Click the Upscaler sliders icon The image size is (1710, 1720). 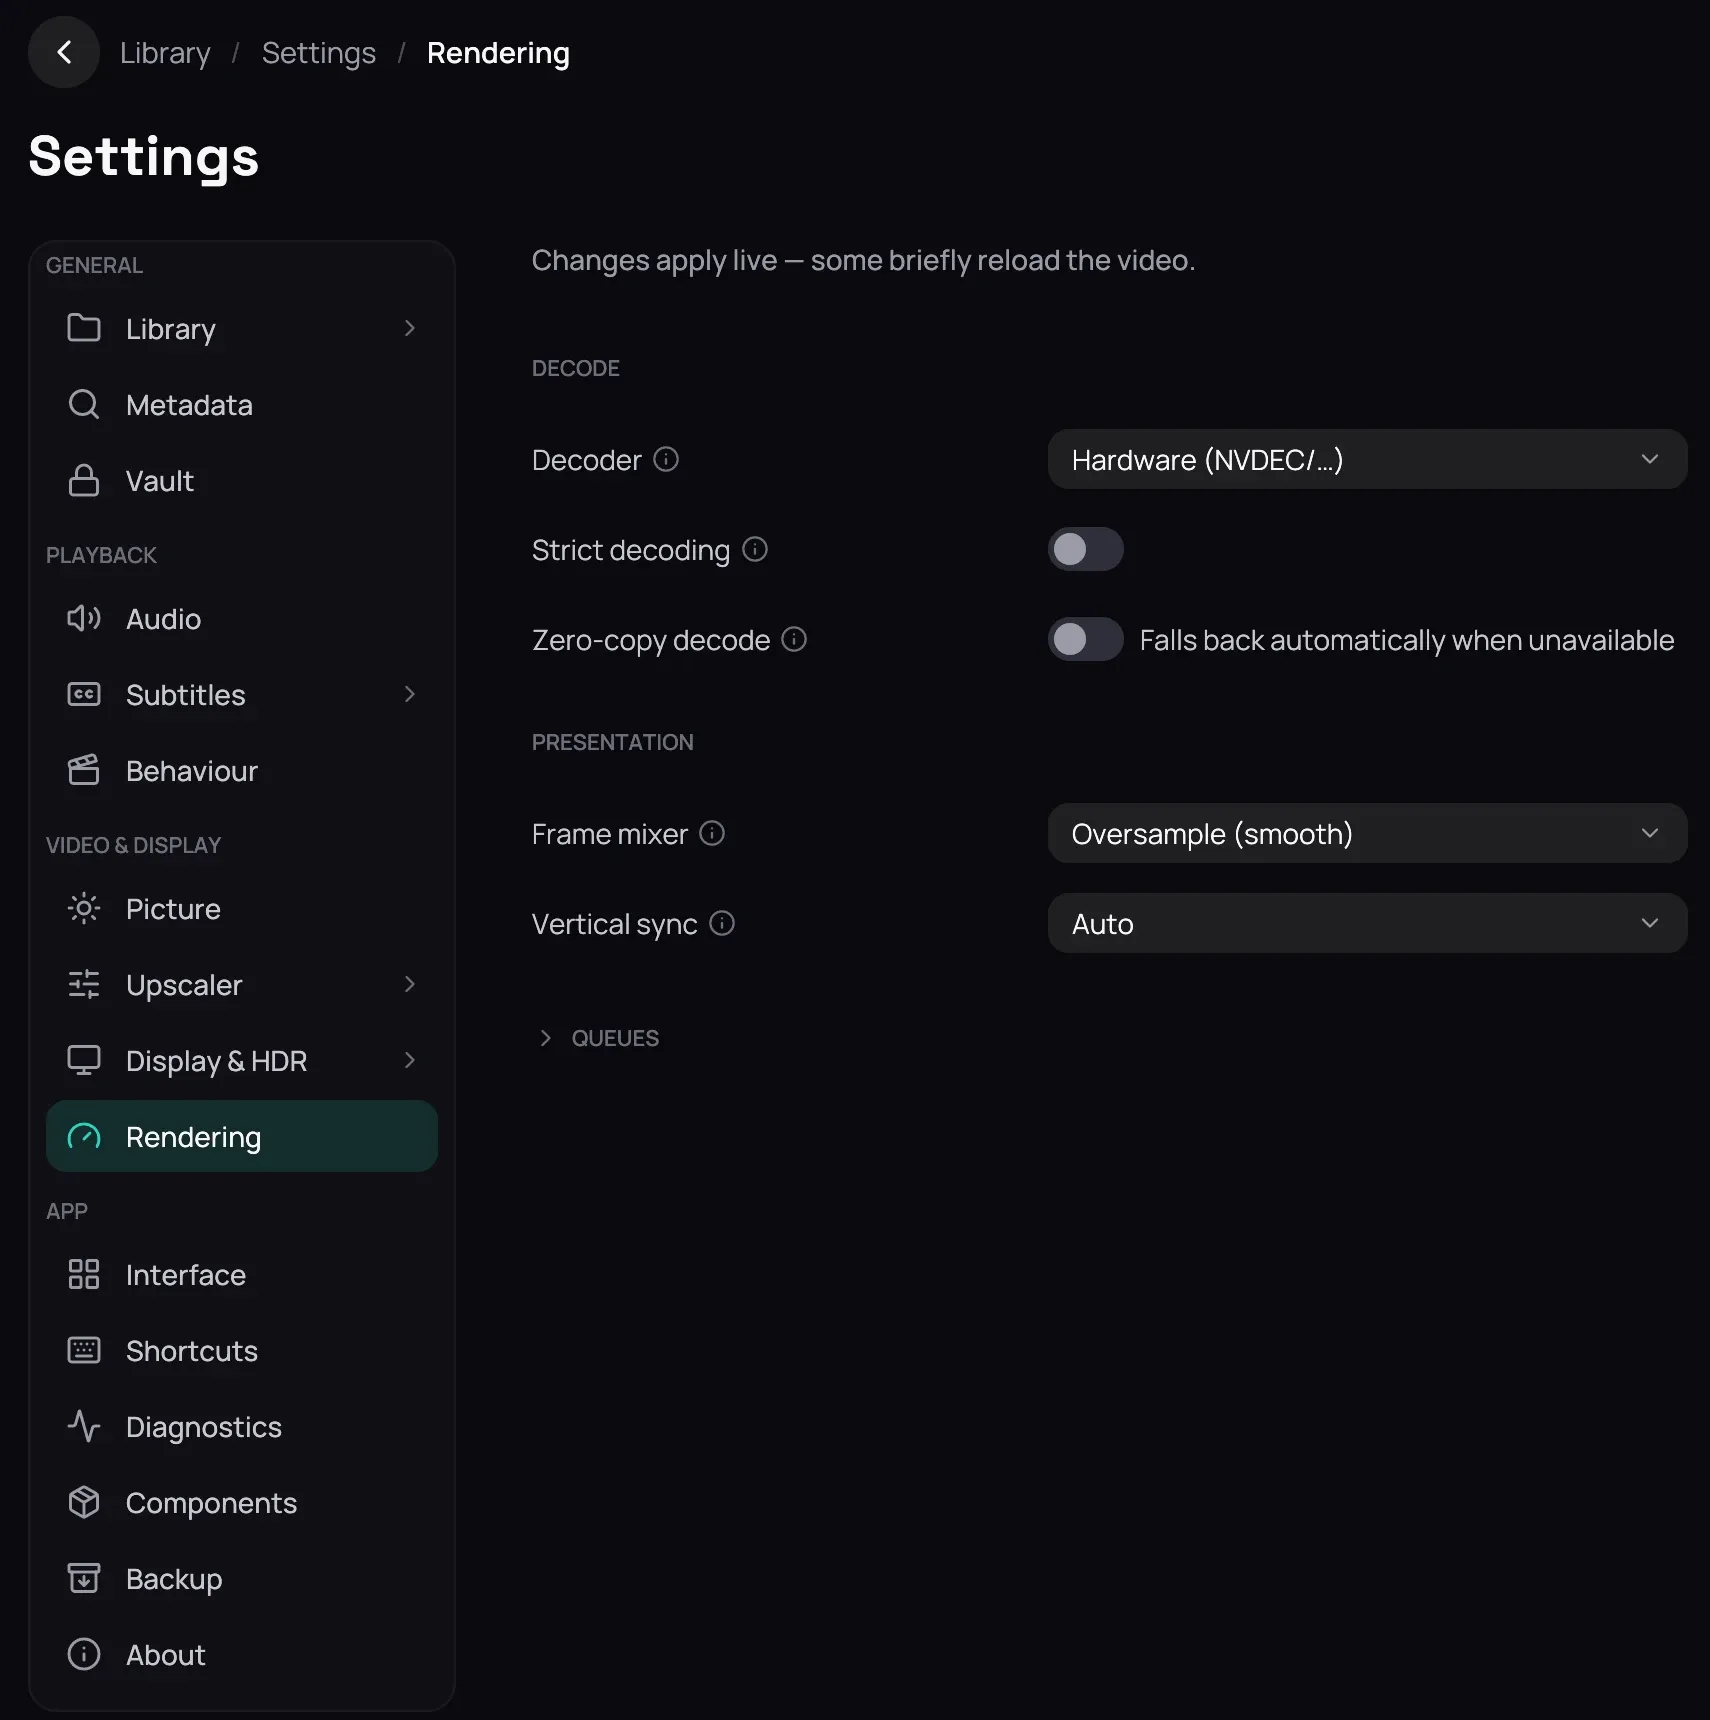point(84,984)
